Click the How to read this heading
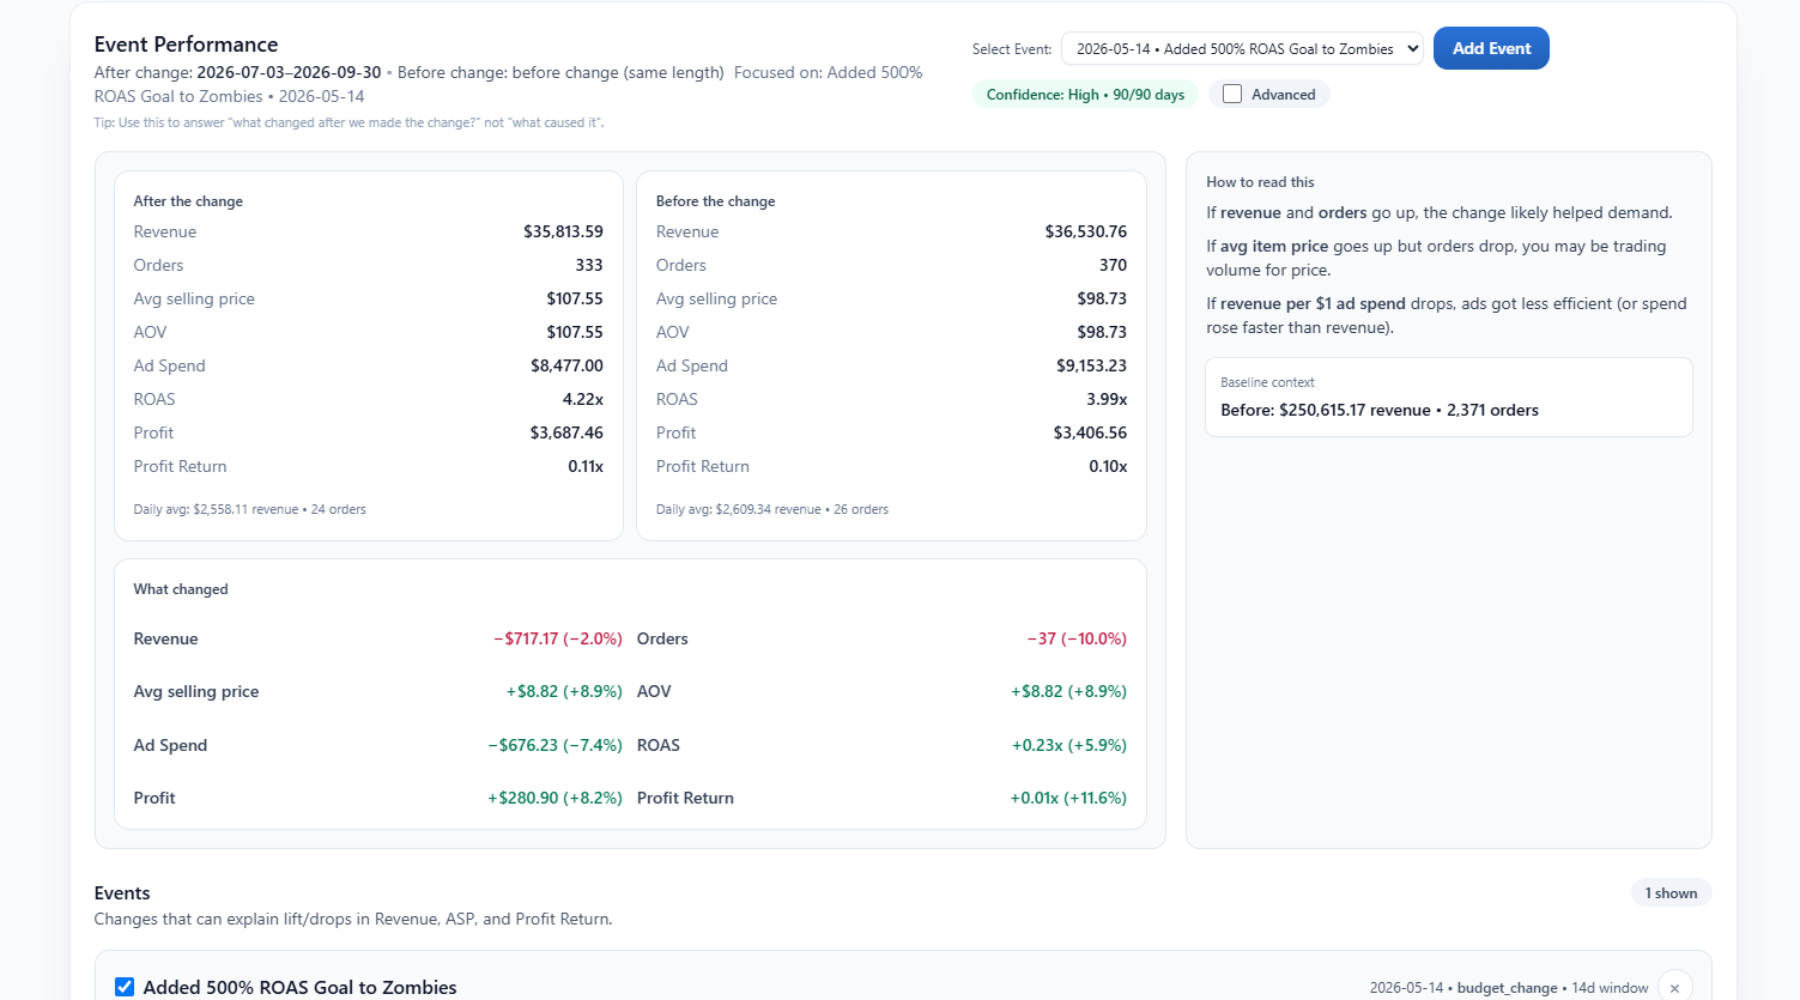Image resolution: width=1800 pixels, height=1000 pixels. tap(1260, 182)
